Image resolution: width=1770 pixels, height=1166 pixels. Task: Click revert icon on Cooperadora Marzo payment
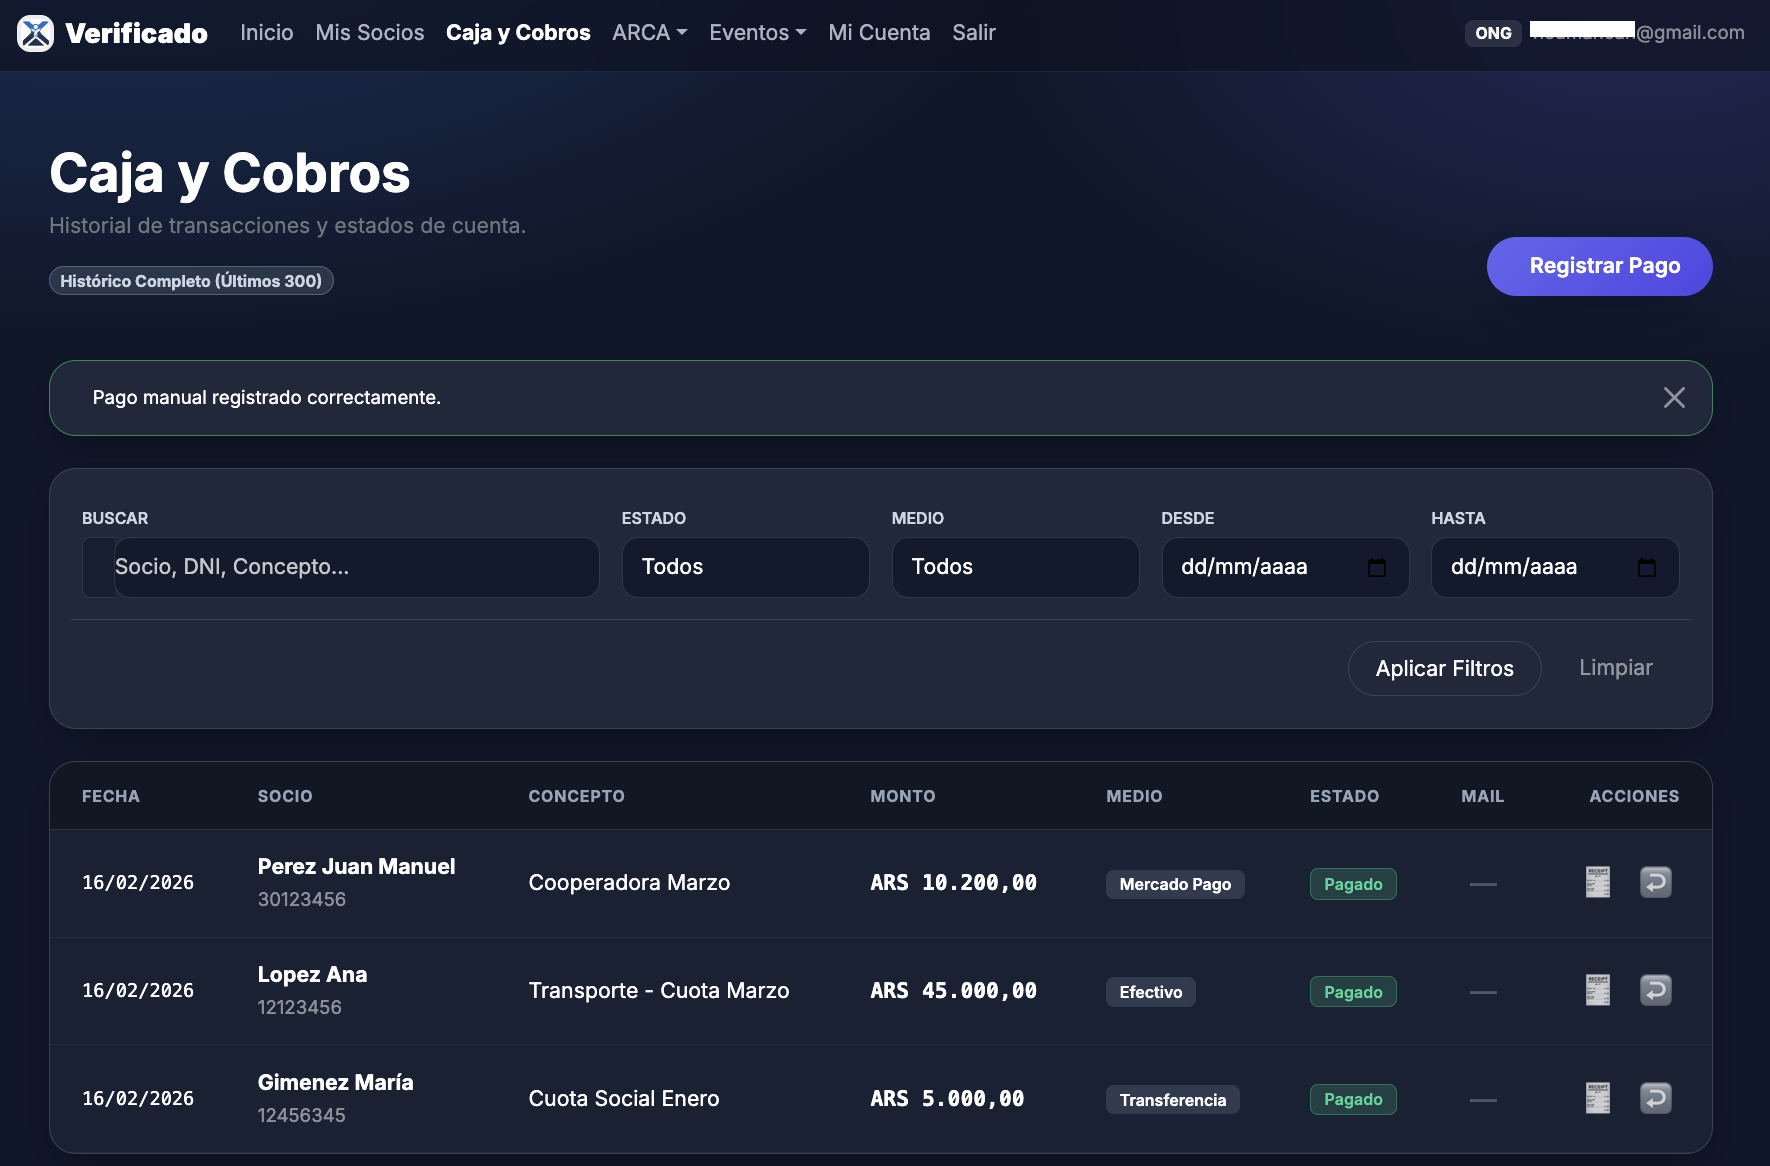coord(1655,882)
